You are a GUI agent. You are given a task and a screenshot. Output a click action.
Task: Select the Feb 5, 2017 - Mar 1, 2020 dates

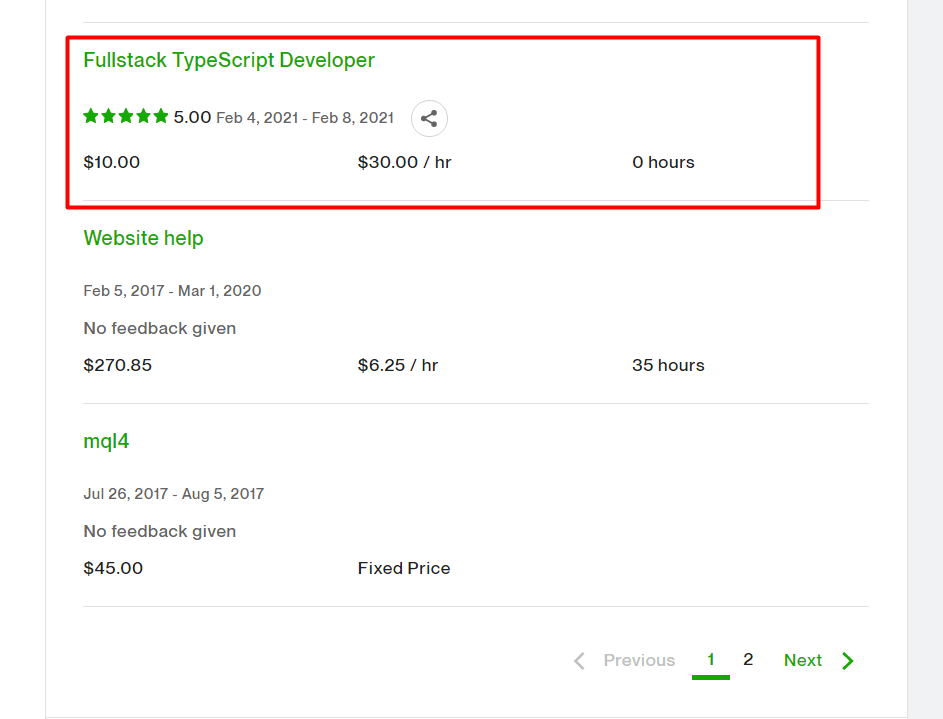172,291
